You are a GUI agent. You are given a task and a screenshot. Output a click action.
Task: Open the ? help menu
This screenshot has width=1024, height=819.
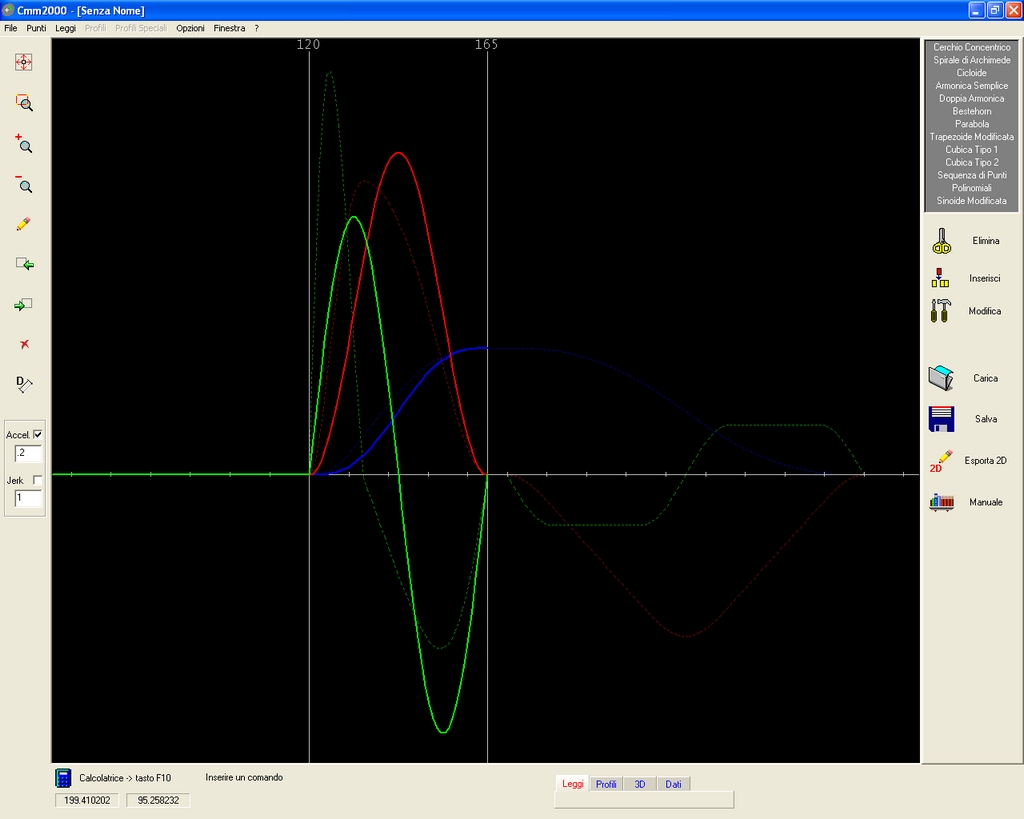pos(257,28)
